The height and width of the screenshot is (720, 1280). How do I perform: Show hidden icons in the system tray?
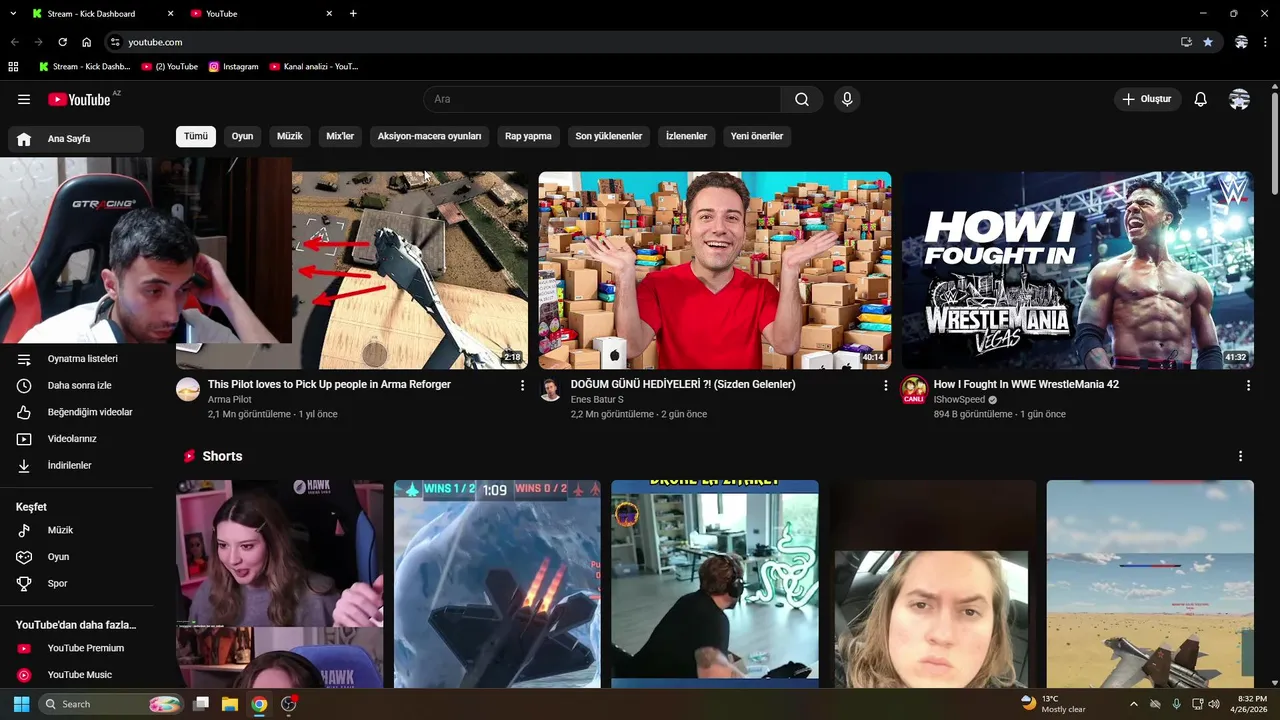click(x=1133, y=704)
